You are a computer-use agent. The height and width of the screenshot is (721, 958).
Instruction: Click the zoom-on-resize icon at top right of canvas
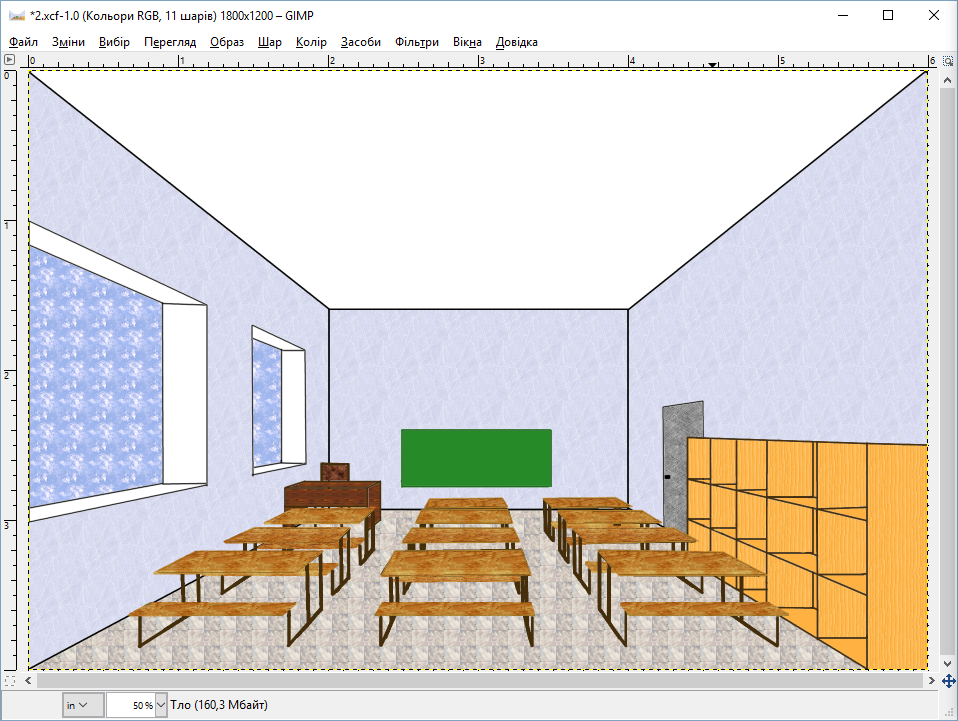(x=948, y=60)
